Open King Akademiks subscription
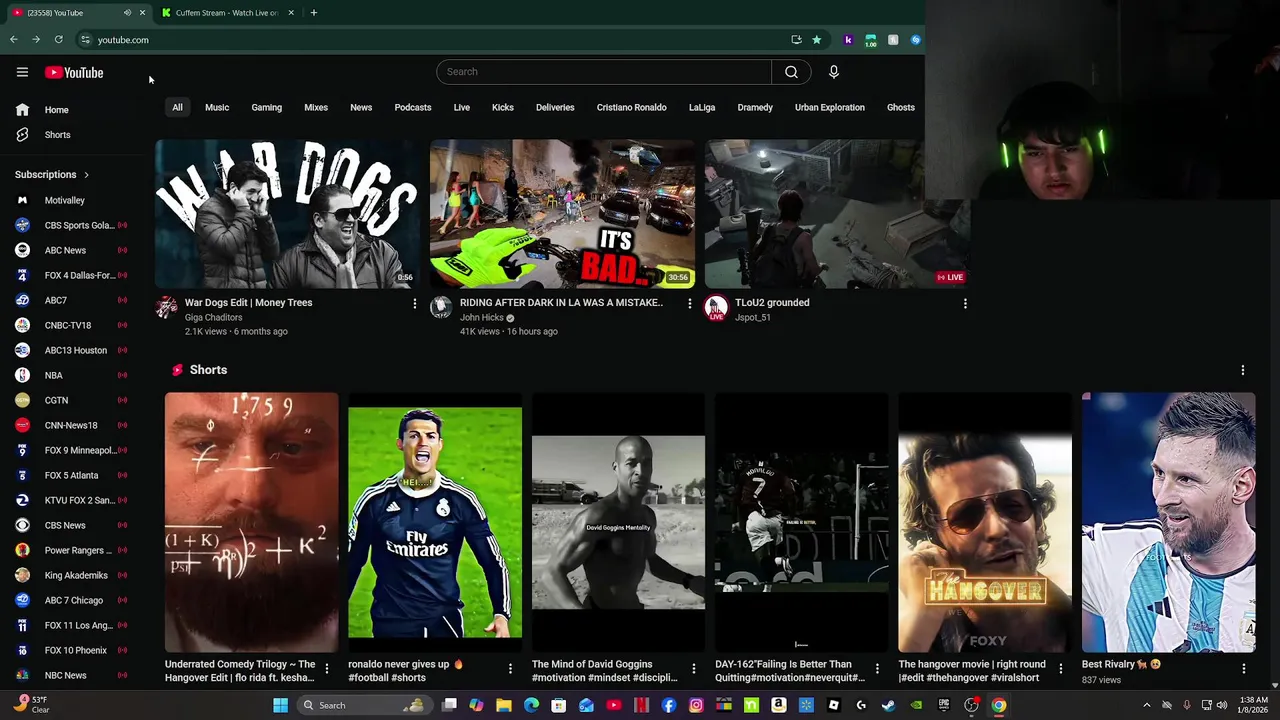The width and height of the screenshot is (1280, 720). [75, 575]
